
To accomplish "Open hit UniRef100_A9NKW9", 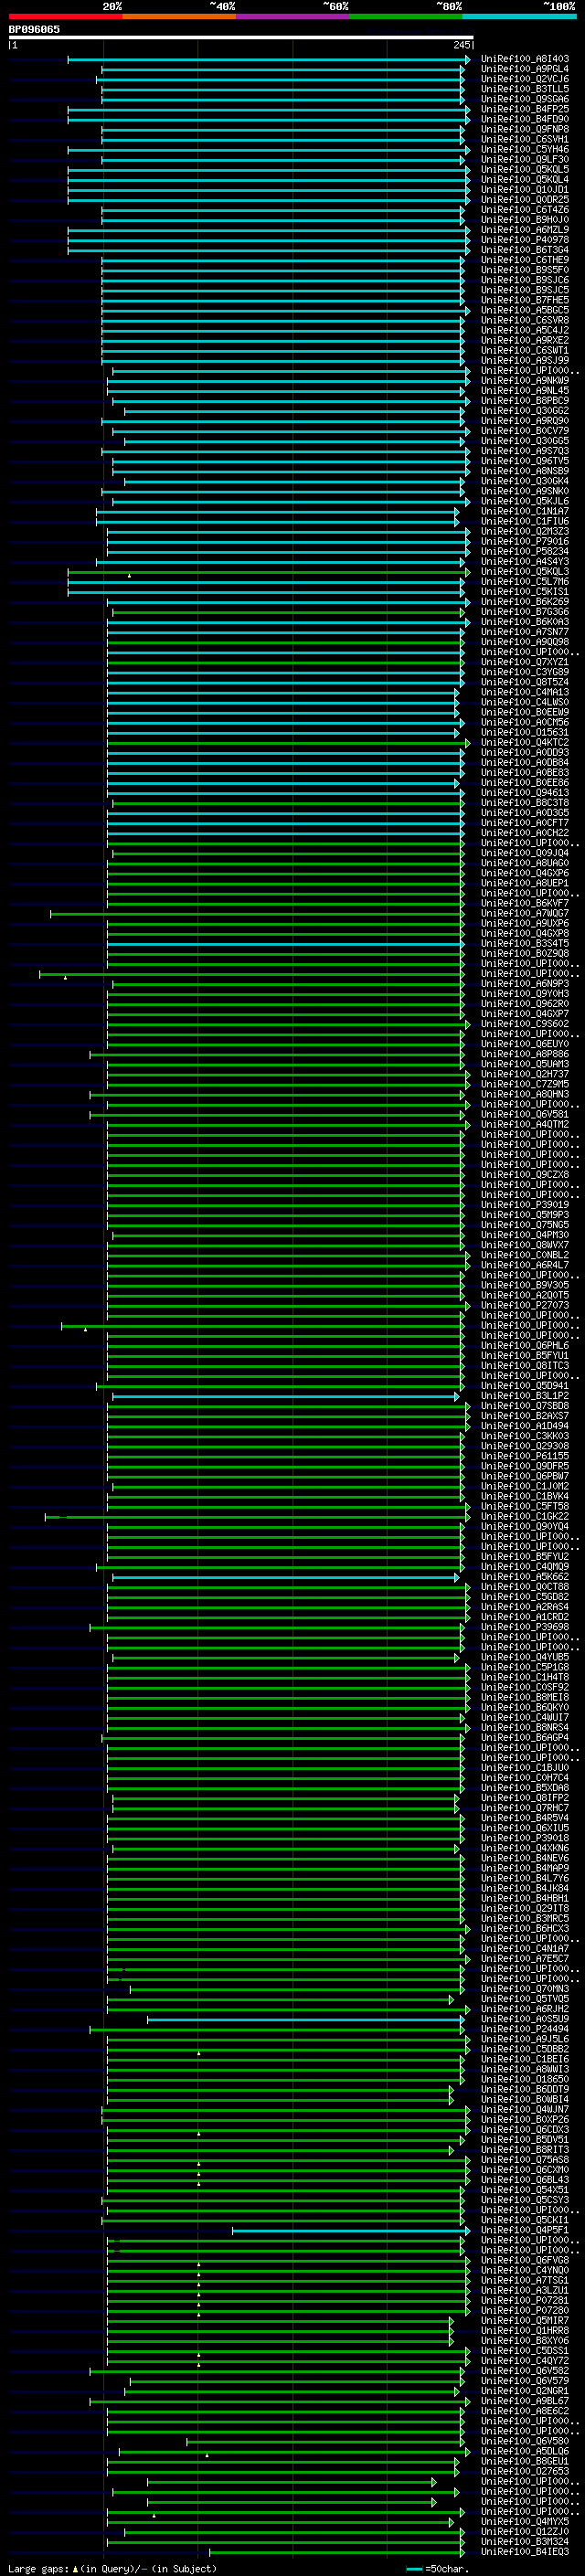I will [525, 380].
